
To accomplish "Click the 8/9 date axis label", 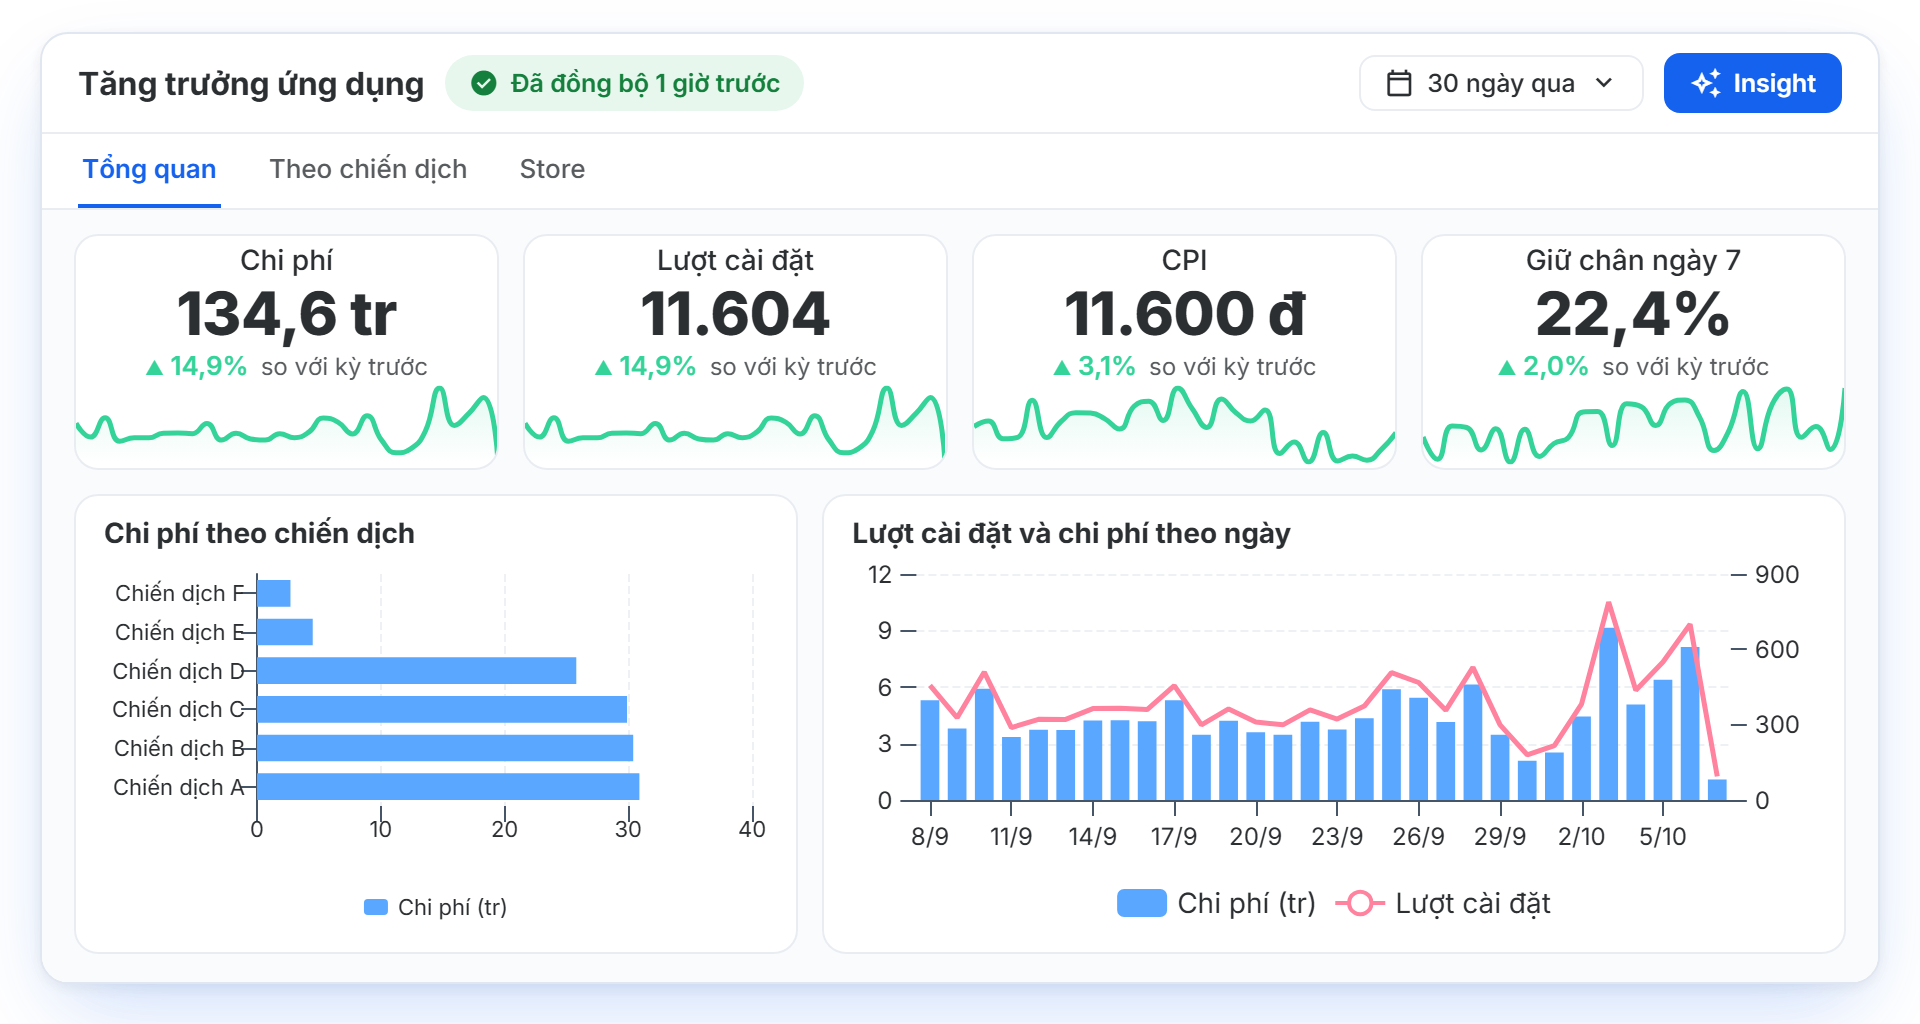I will 930,837.
